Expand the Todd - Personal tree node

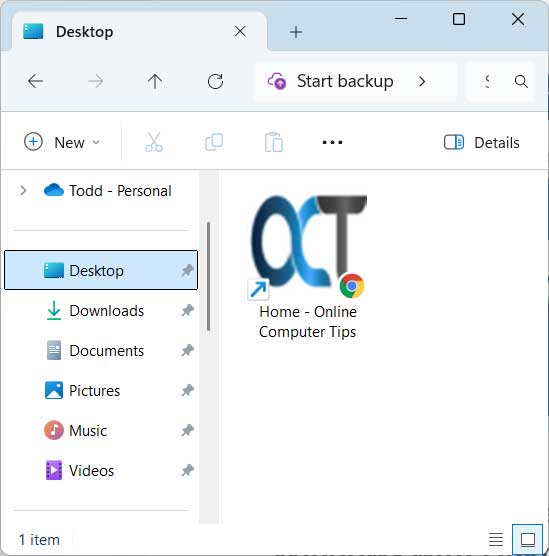coord(23,191)
